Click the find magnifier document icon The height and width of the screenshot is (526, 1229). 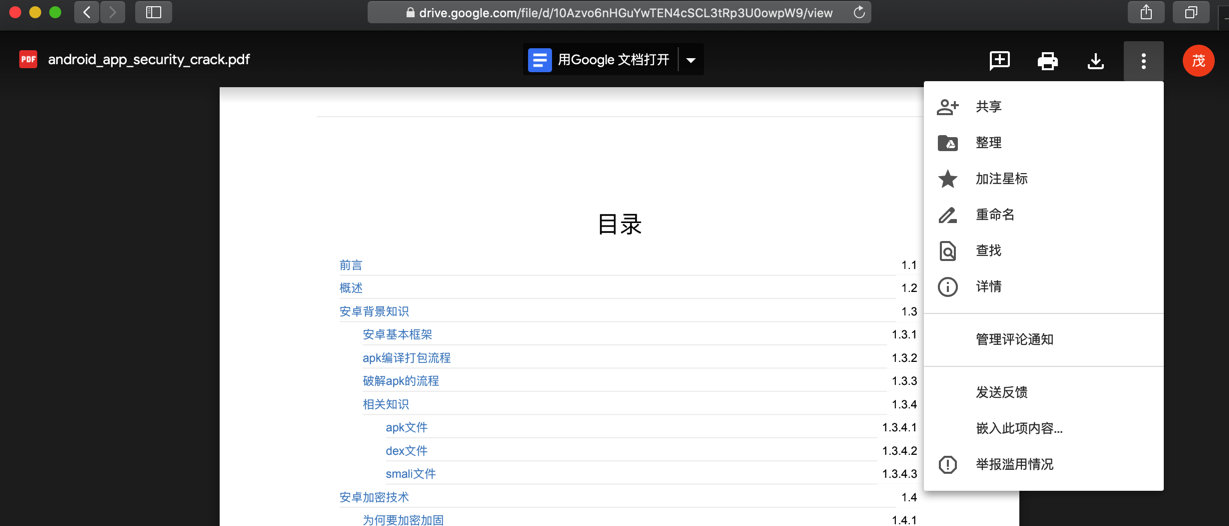(x=947, y=251)
